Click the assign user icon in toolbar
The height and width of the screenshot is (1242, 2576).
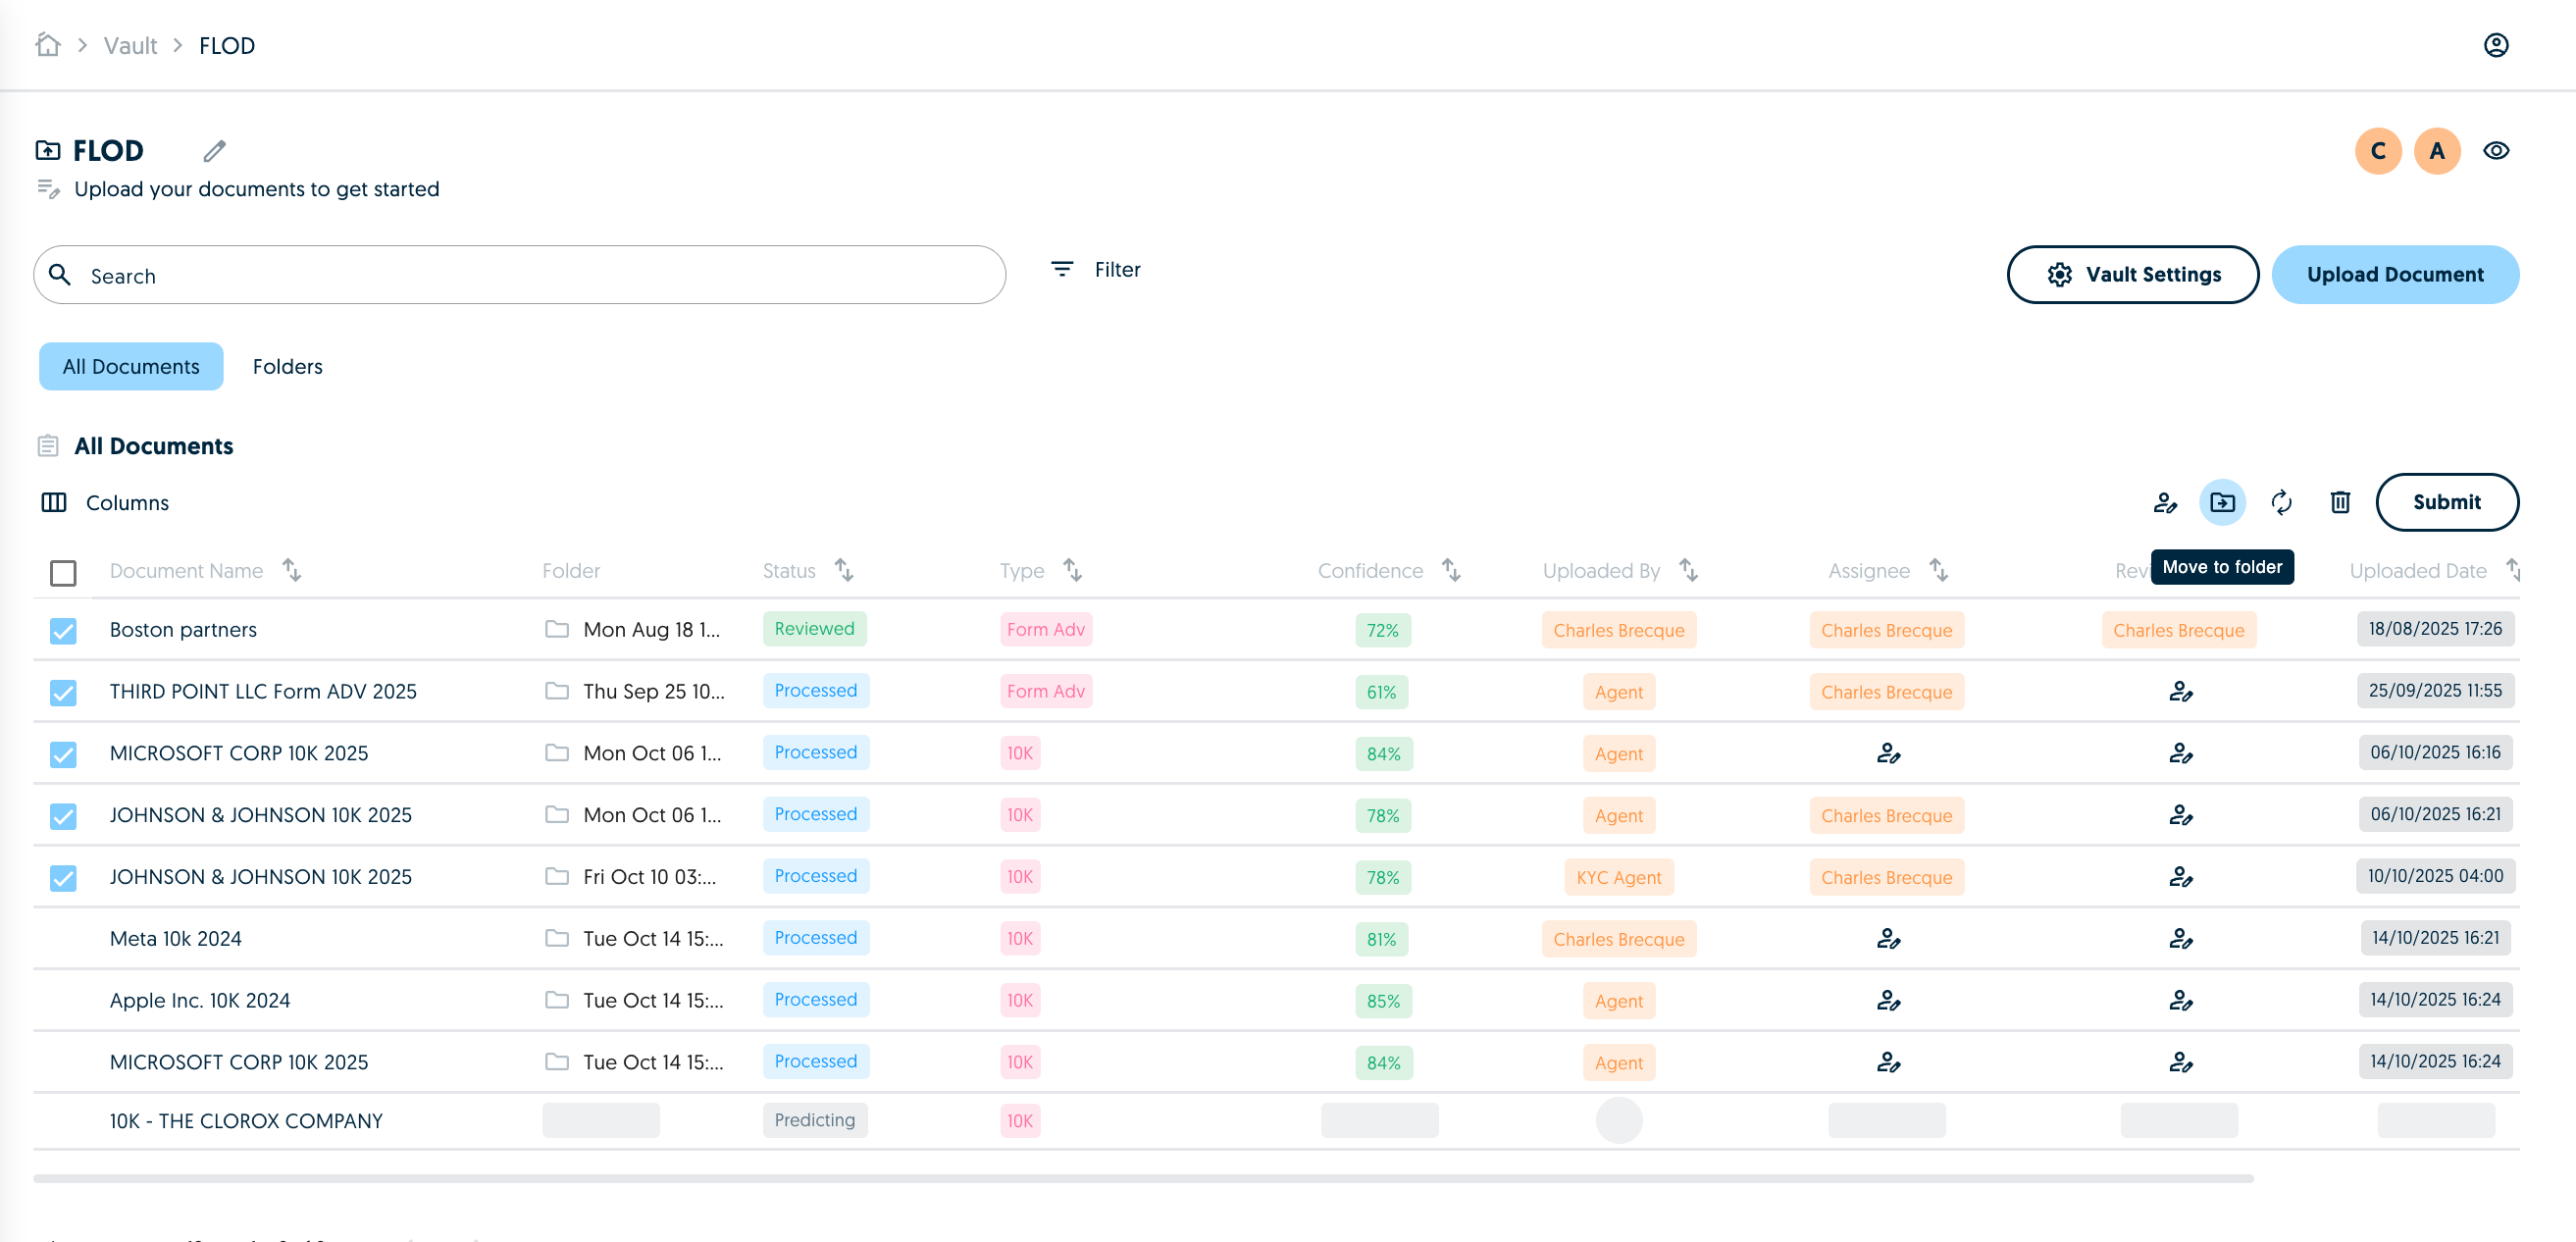[x=2165, y=503]
